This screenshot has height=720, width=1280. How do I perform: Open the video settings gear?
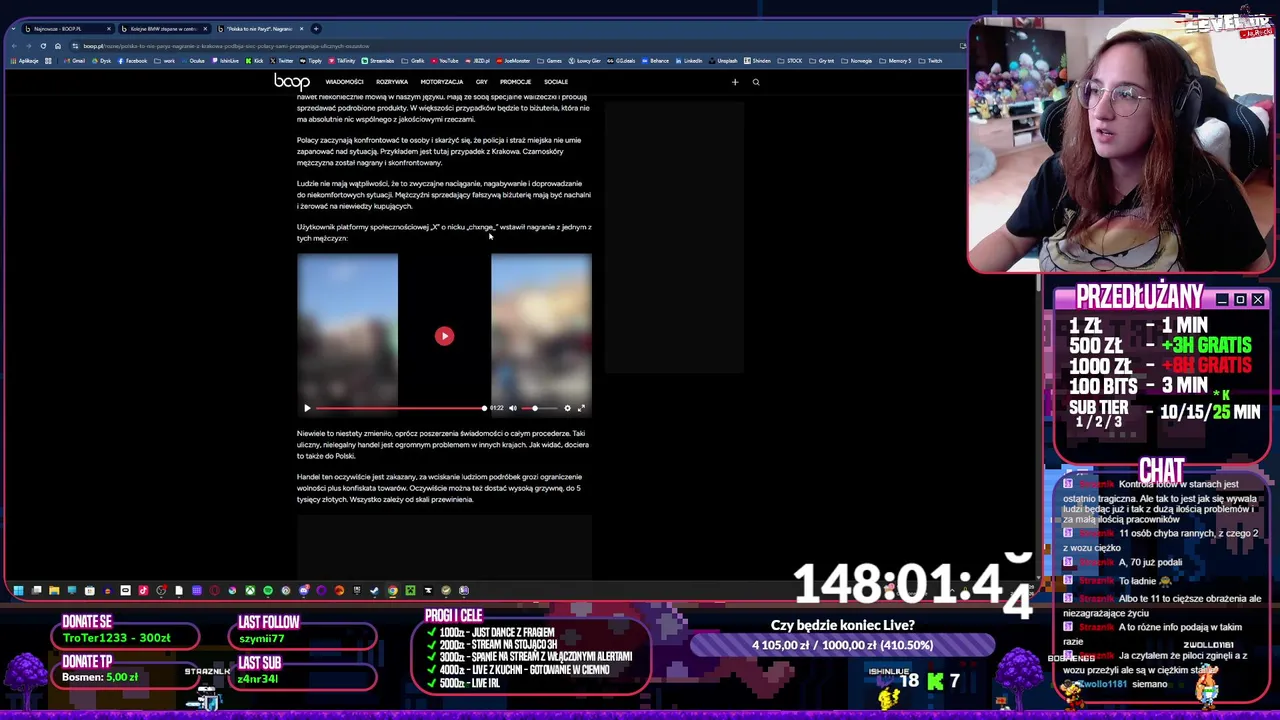[567, 408]
